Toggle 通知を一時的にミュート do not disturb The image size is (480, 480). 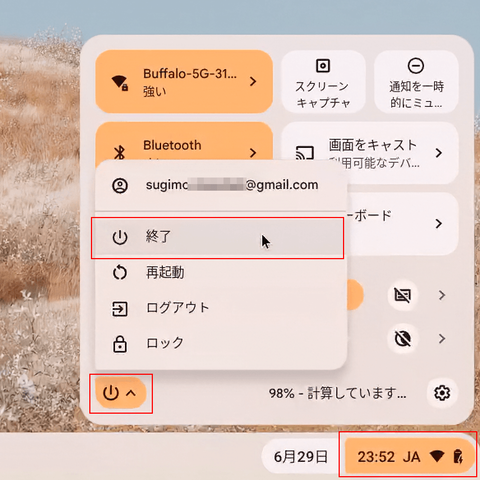(416, 82)
